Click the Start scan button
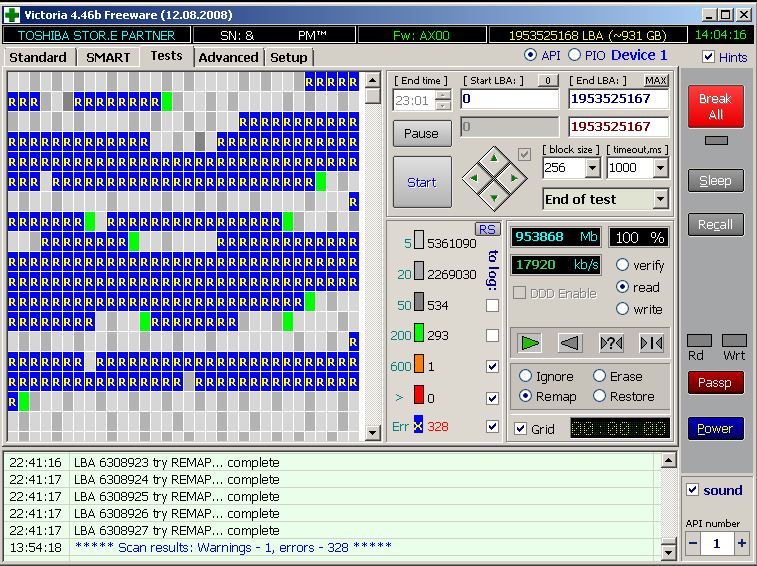 coord(421,182)
